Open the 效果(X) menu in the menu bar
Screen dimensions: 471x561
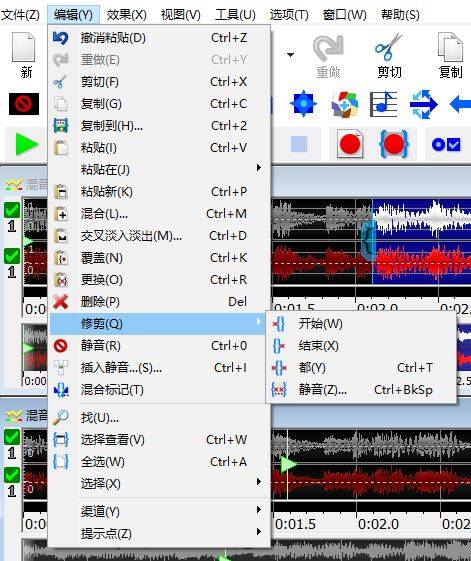(x=127, y=15)
